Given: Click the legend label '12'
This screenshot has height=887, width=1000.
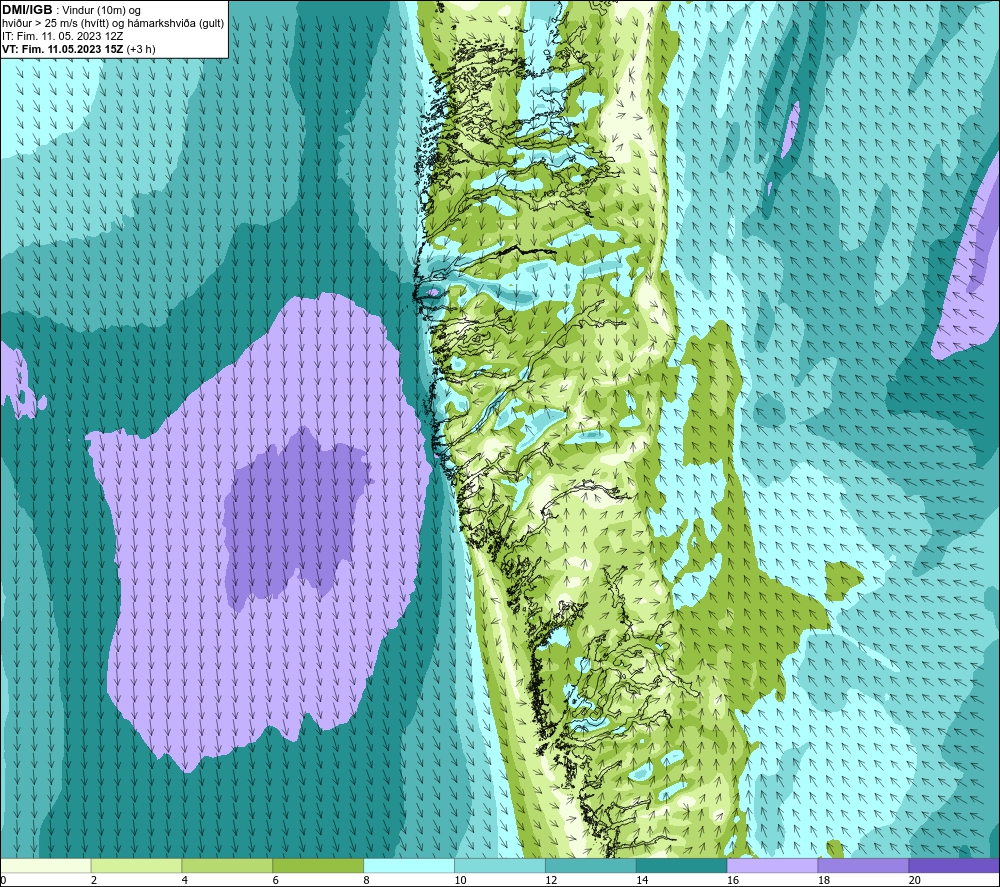Looking at the screenshot, I should pos(551,880).
